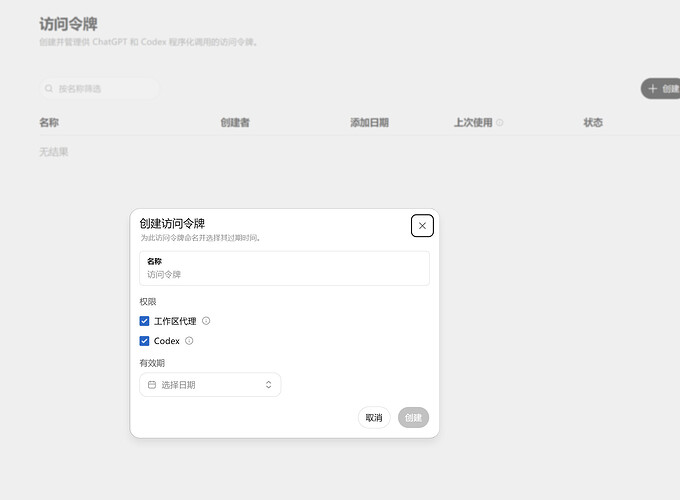
Task: Click the 创建访问令牌 dialog title
Action: pyautogui.click(x=172, y=223)
